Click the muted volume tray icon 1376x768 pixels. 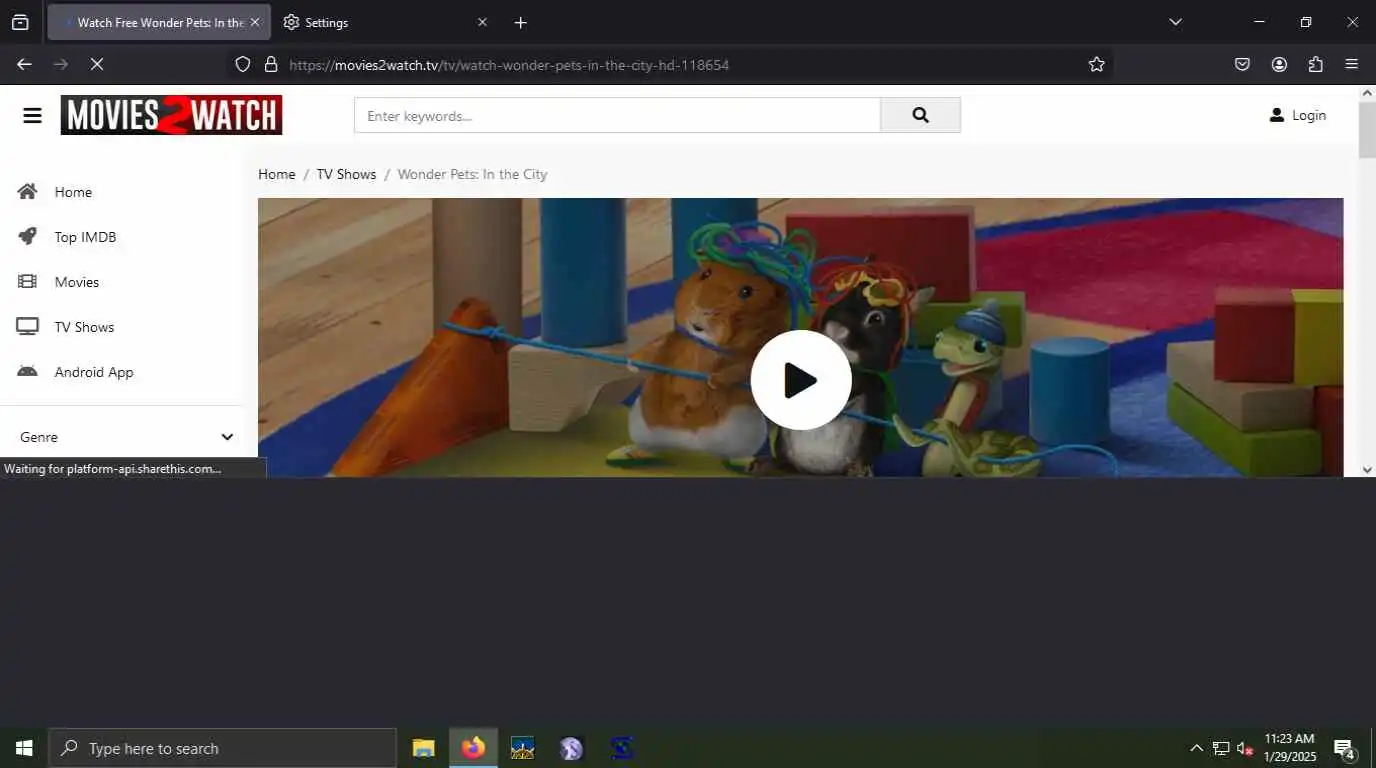point(1245,748)
